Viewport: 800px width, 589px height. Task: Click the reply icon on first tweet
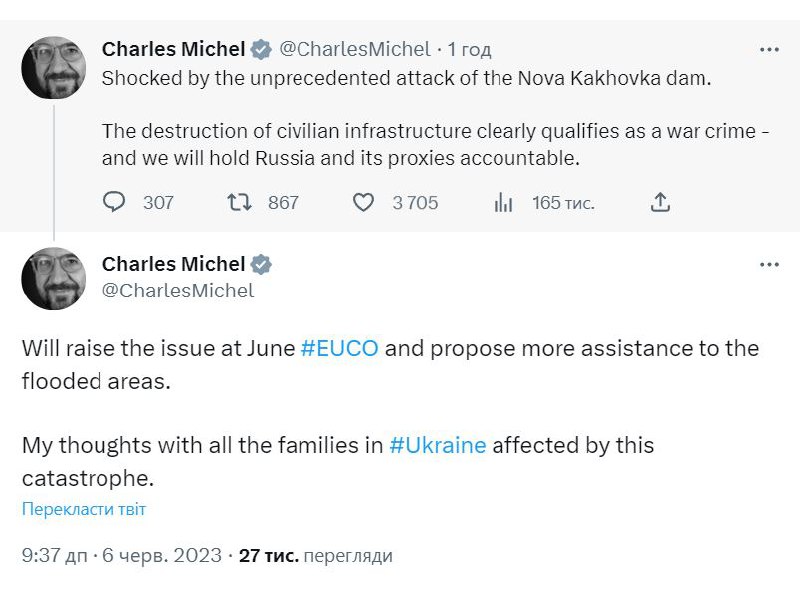coord(115,202)
